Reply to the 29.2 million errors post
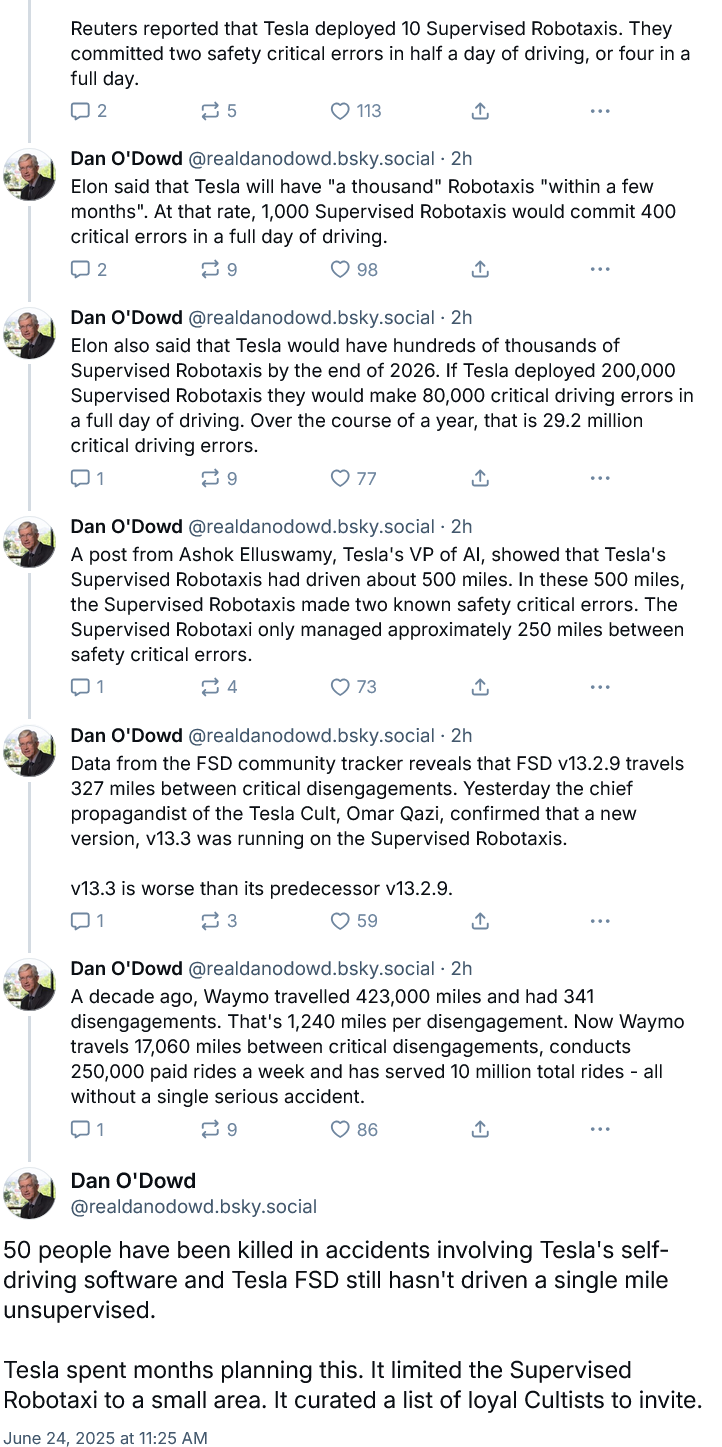 click(87, 479)
